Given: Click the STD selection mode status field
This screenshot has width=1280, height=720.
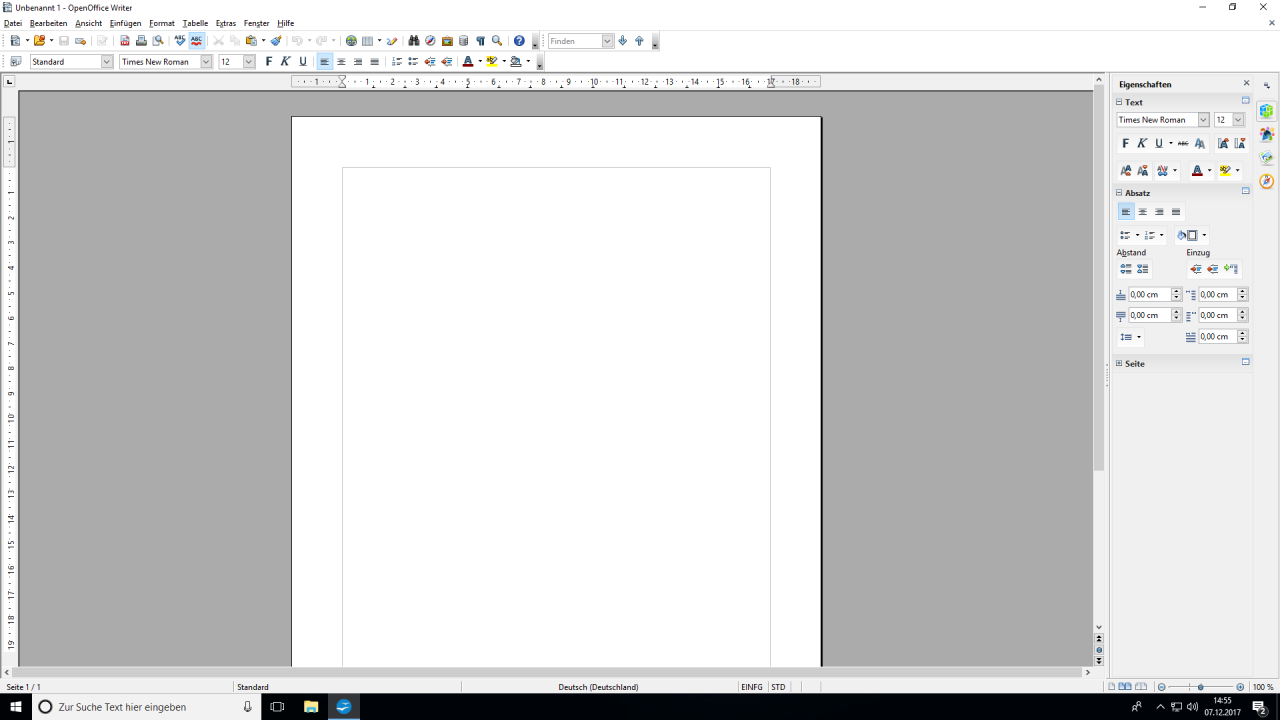Looking at the screenshot, I should (x=778, y=687).
